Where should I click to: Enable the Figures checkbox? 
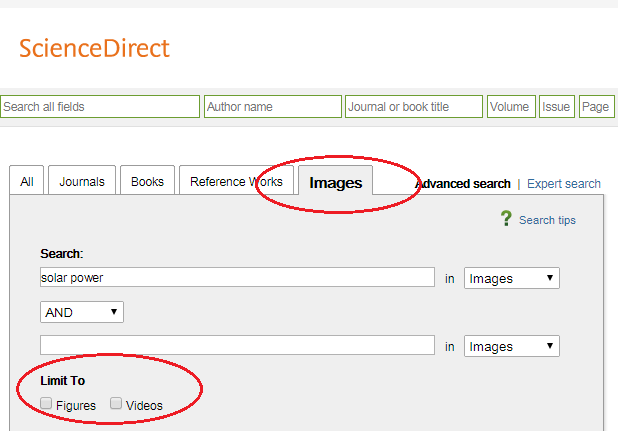pos(47,404)
